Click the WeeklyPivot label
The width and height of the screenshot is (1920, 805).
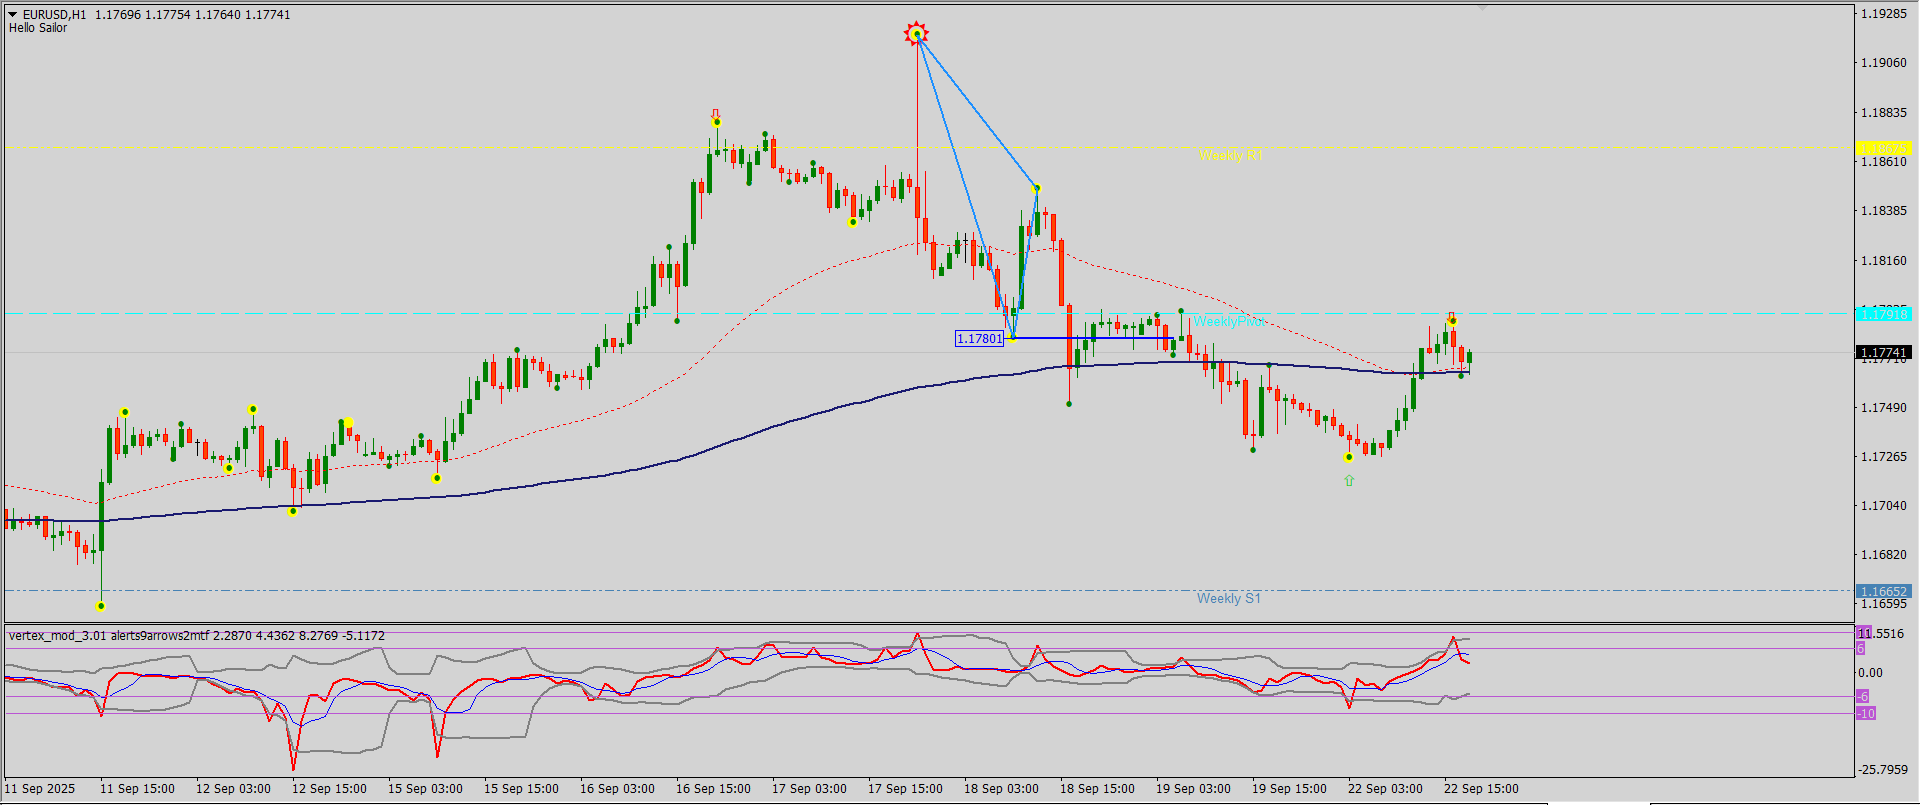pyautogui.click(x=1228, y=321)
